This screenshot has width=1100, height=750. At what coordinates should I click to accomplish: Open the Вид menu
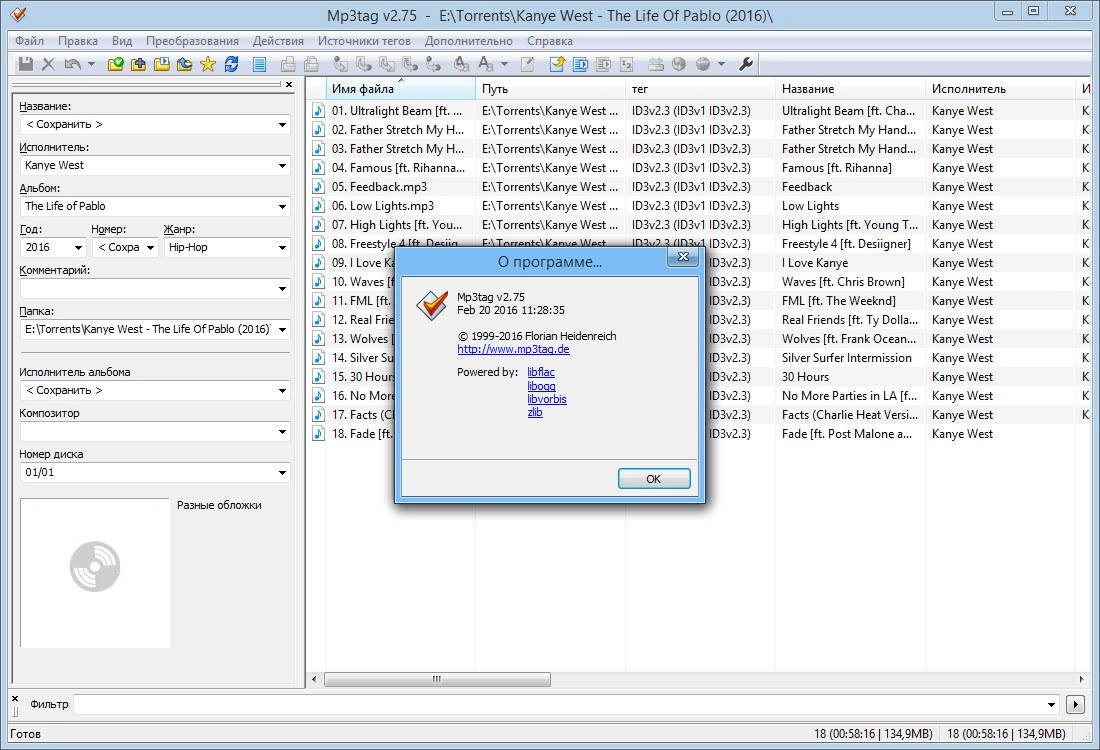point(122,41)
